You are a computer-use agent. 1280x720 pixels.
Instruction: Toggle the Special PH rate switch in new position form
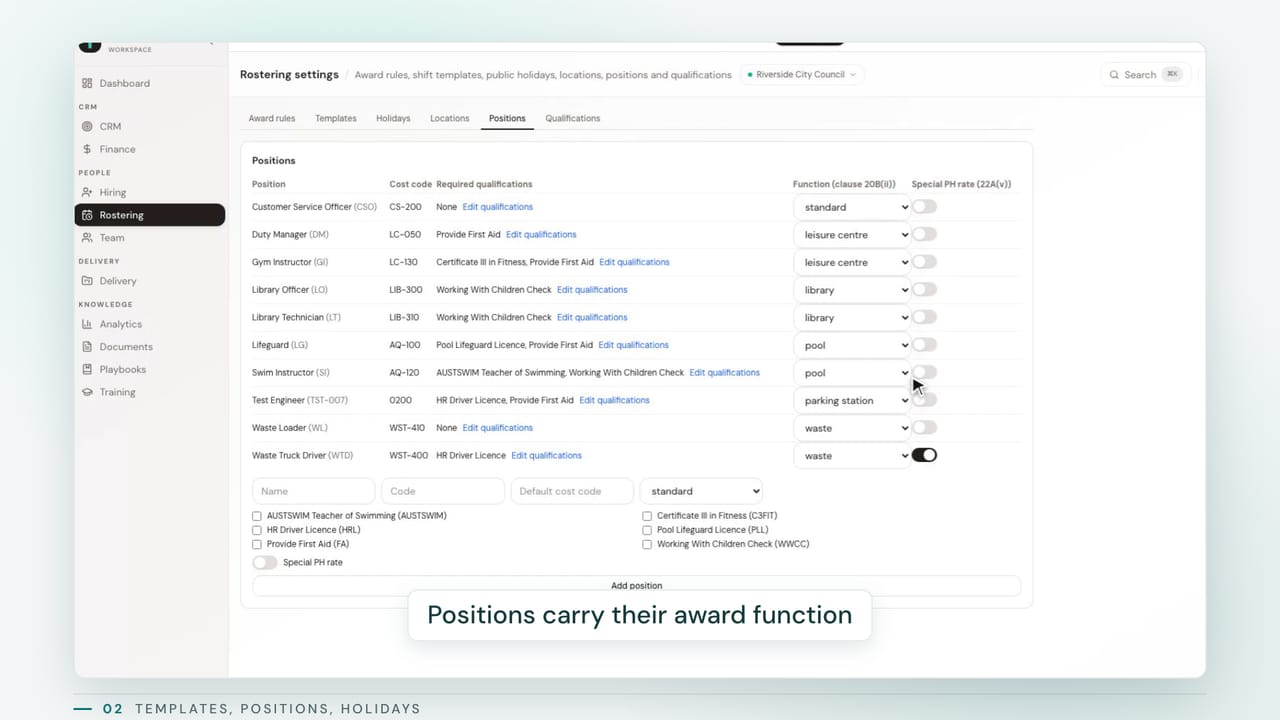coord(265,563)
